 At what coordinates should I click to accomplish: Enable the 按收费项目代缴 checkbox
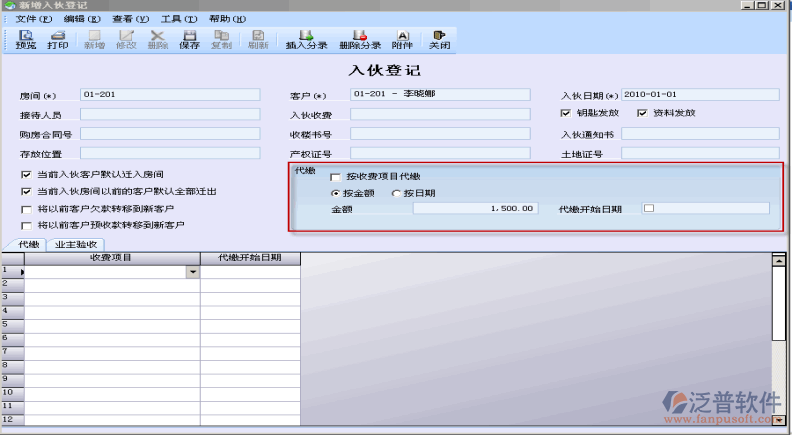tap(335, 177)
